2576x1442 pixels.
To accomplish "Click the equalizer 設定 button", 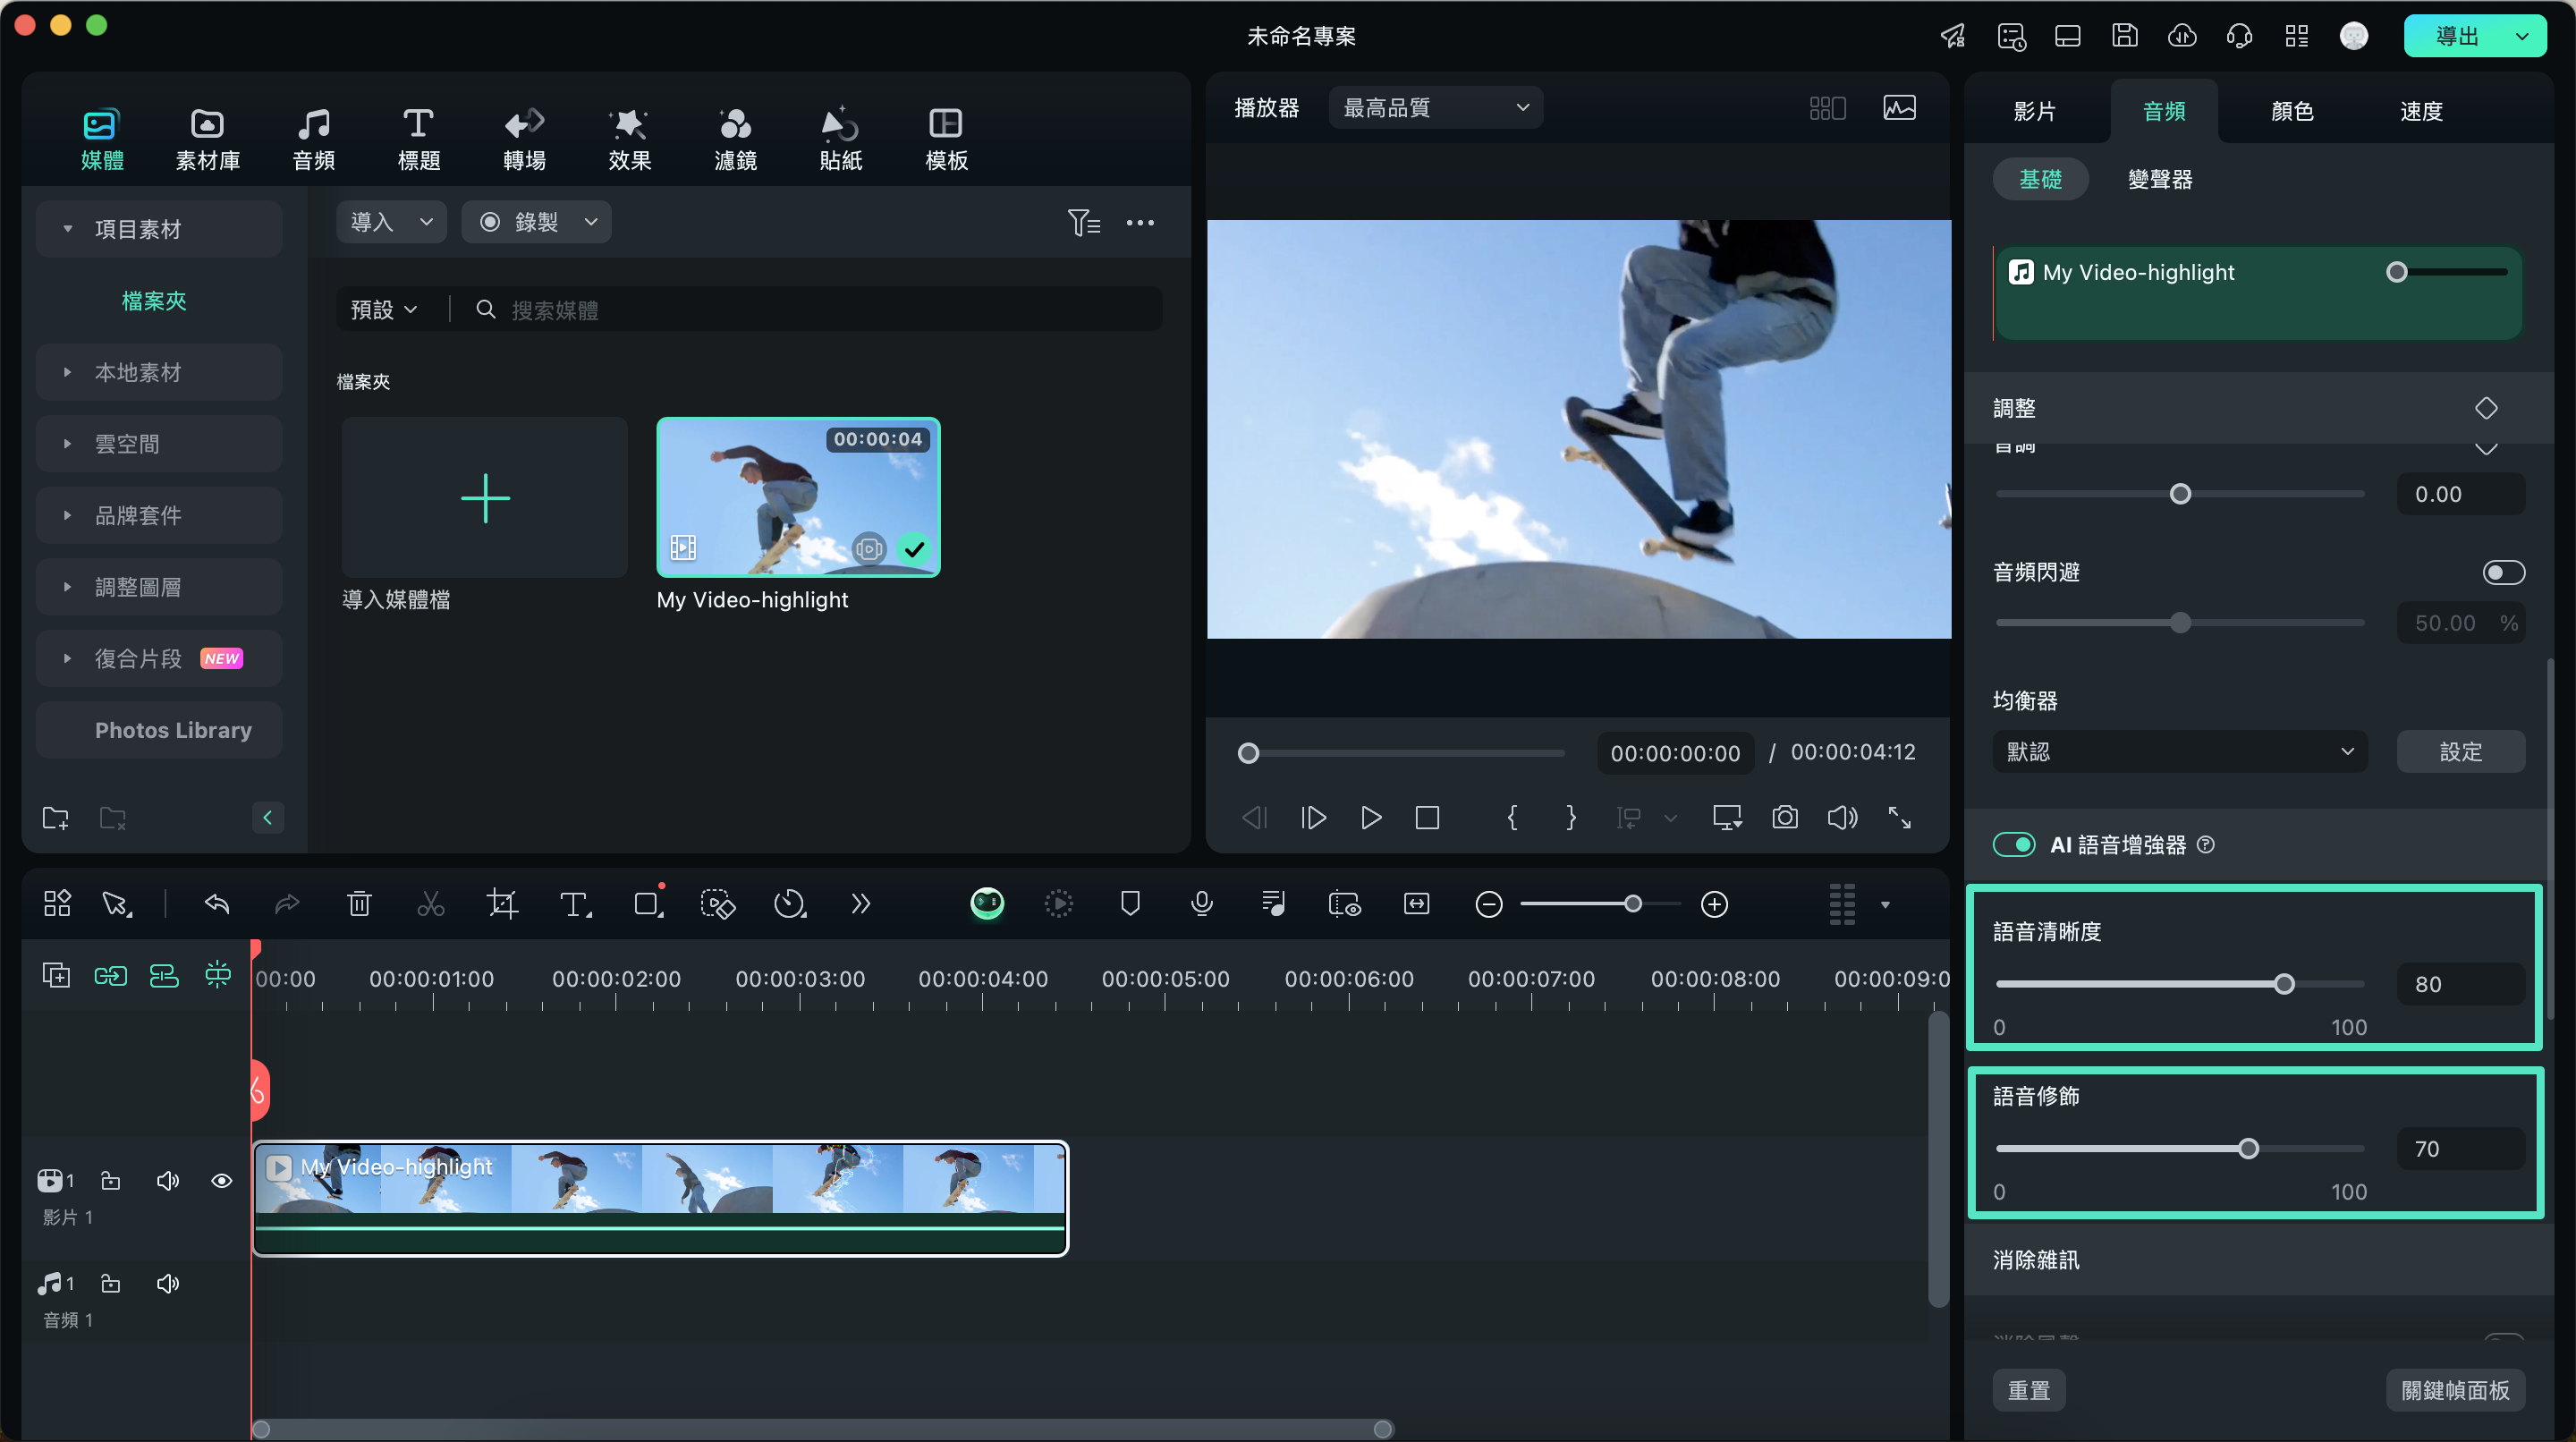I will [2460, 751].
